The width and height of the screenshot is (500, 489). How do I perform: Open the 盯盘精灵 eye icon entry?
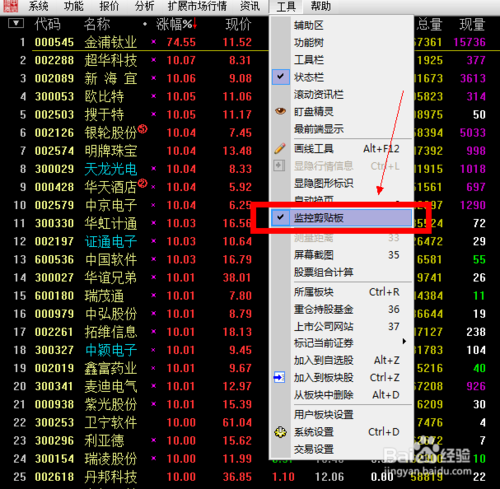tap(280, 111)
